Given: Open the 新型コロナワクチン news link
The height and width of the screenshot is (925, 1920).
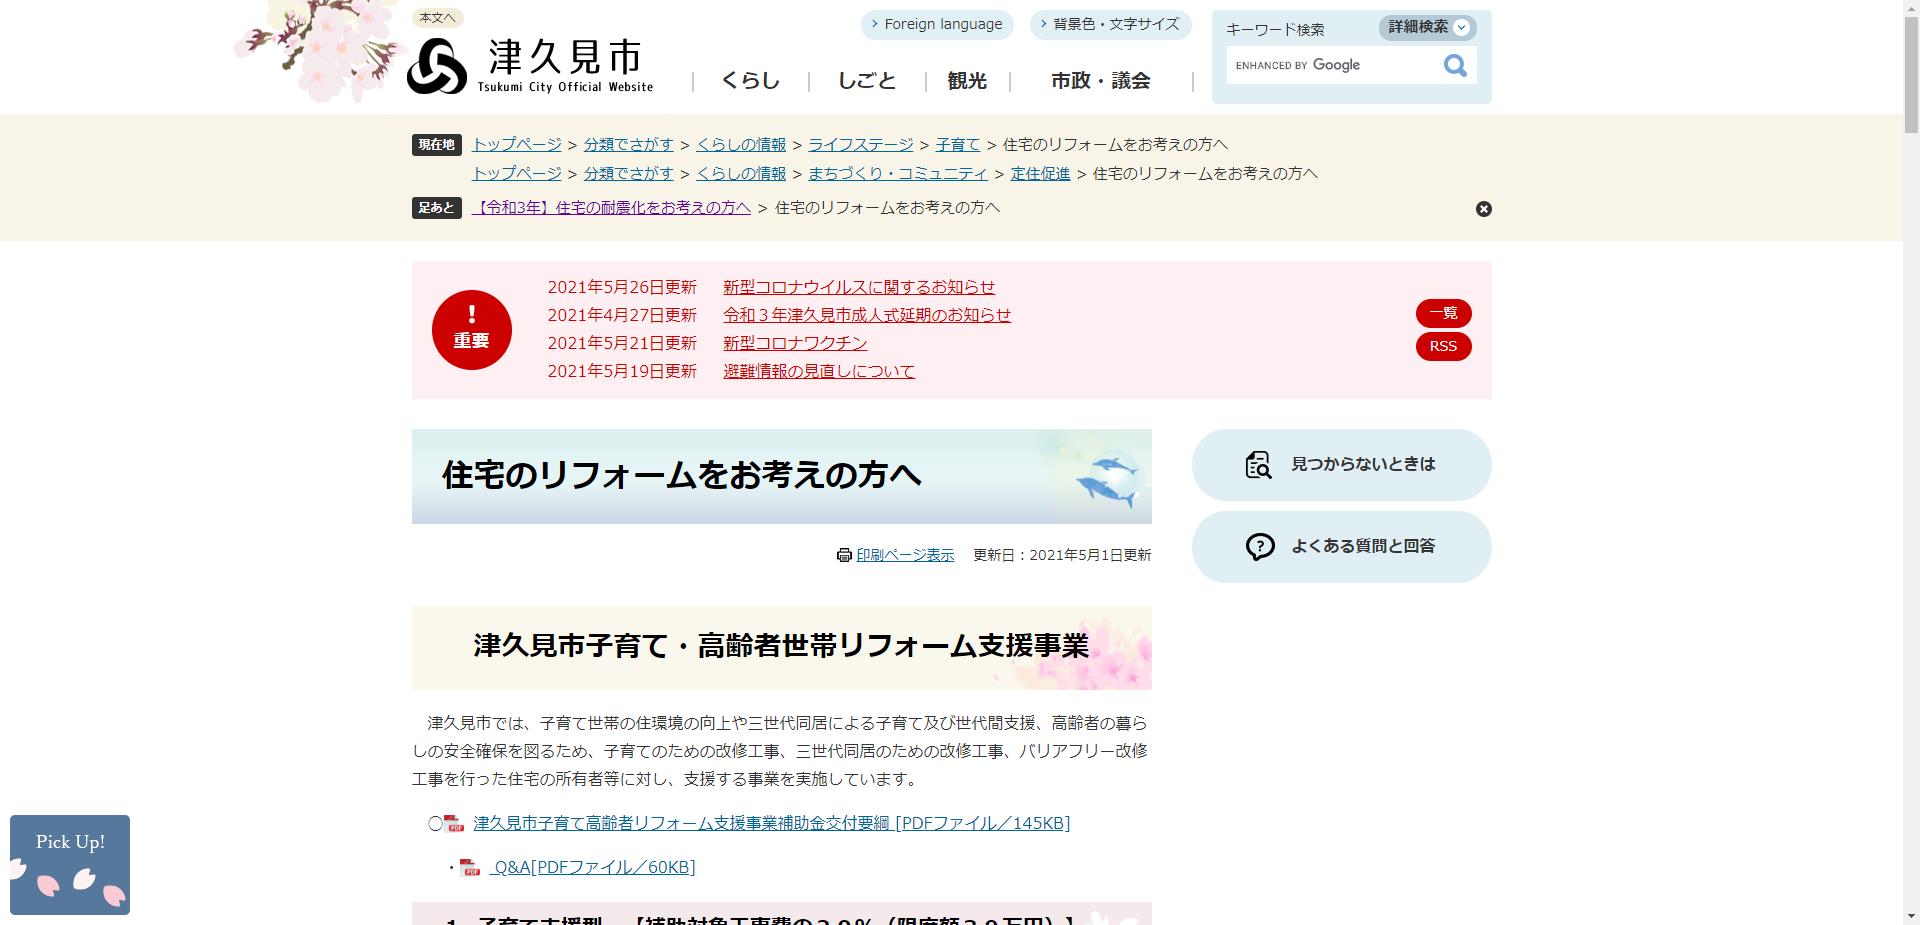Looking at the screenshot, I should (x=794, y=342).
